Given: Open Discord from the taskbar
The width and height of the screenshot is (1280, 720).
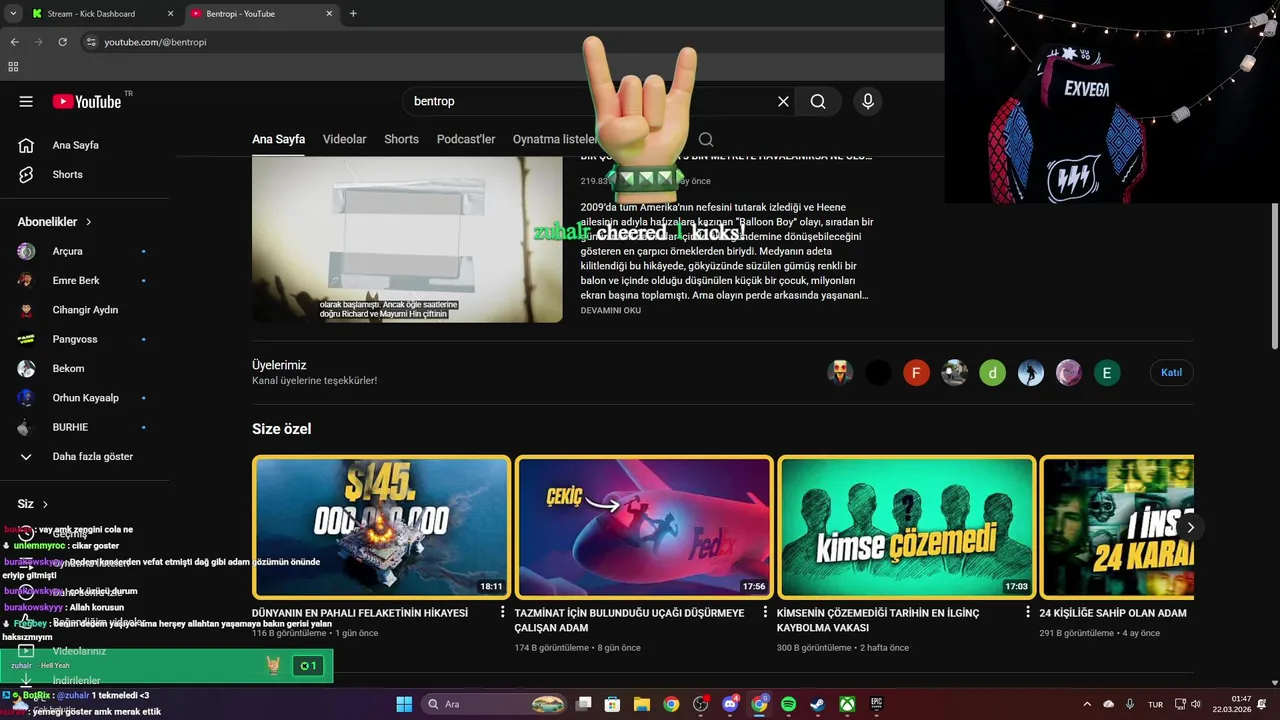Looking at the screenshot, I should (x=730, y=704).
